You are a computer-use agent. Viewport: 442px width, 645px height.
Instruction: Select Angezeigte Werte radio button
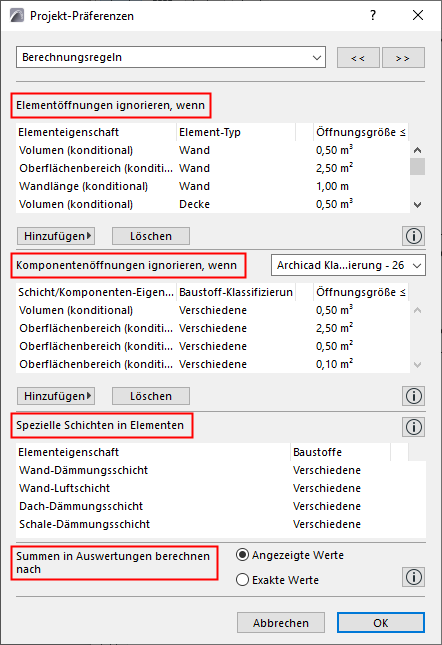[242, 555]
